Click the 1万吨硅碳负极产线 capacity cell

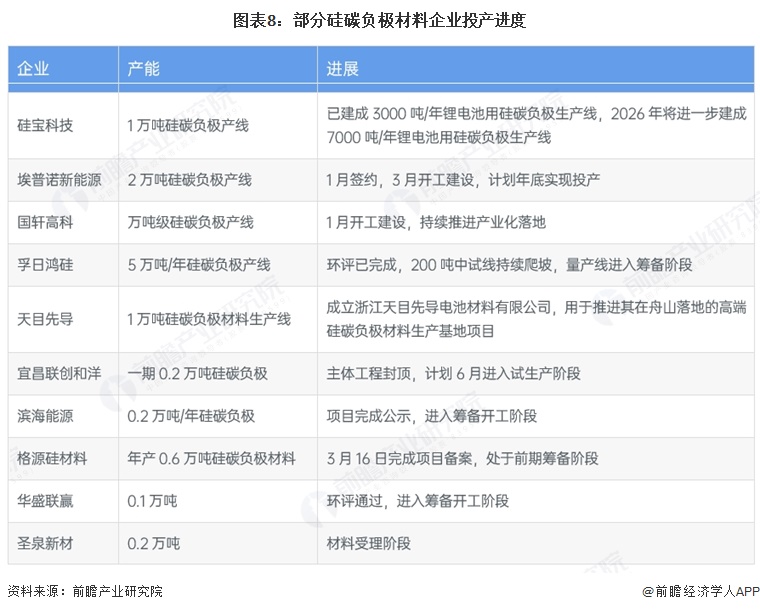pos(218,126)
